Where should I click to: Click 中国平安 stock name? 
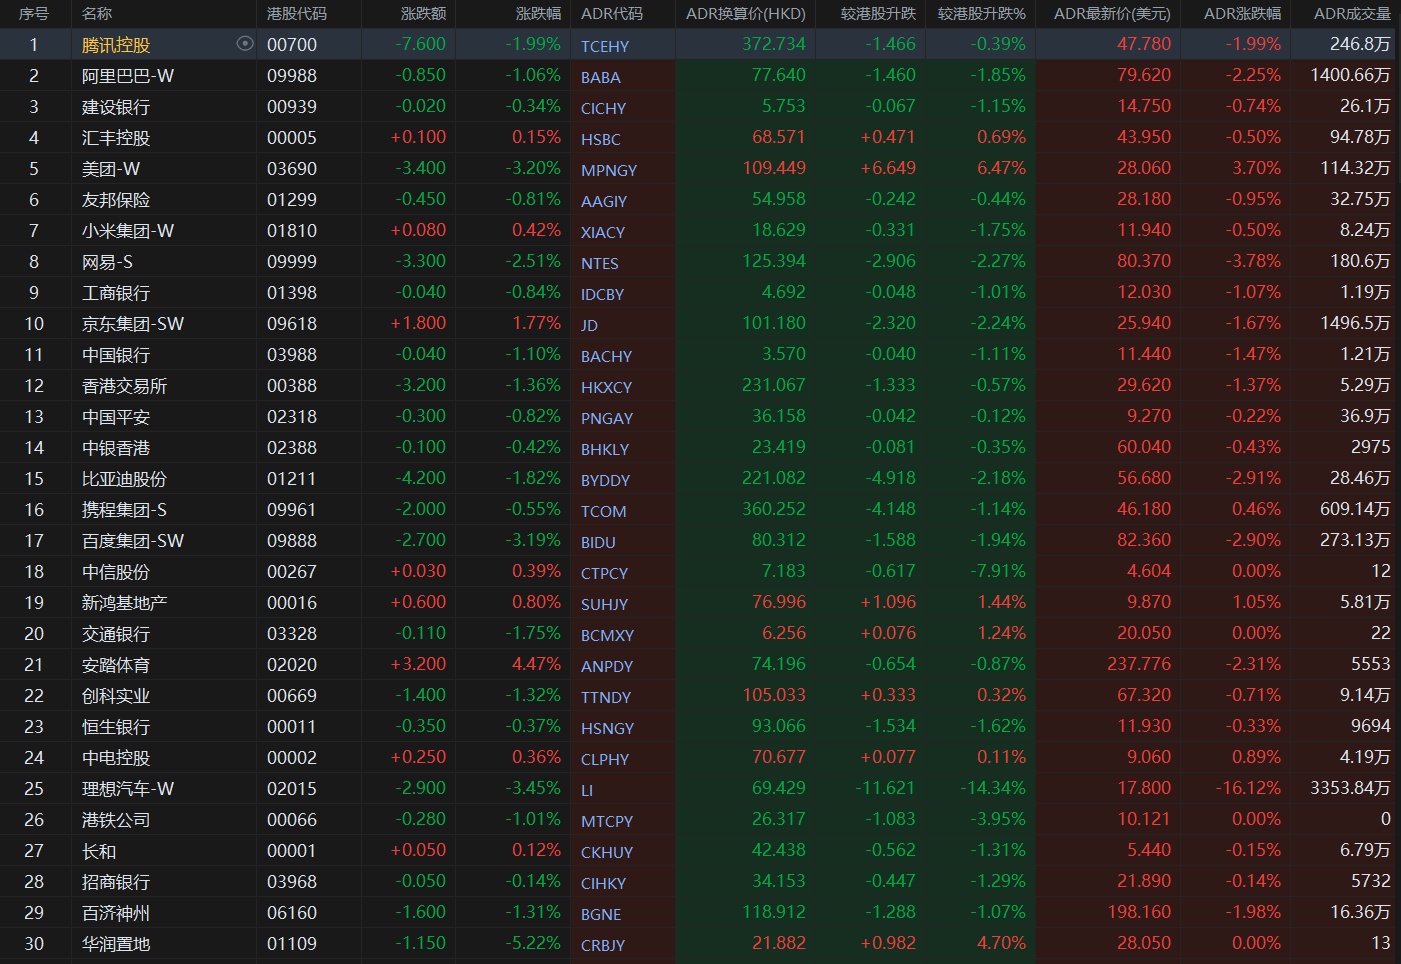(116, 417)
